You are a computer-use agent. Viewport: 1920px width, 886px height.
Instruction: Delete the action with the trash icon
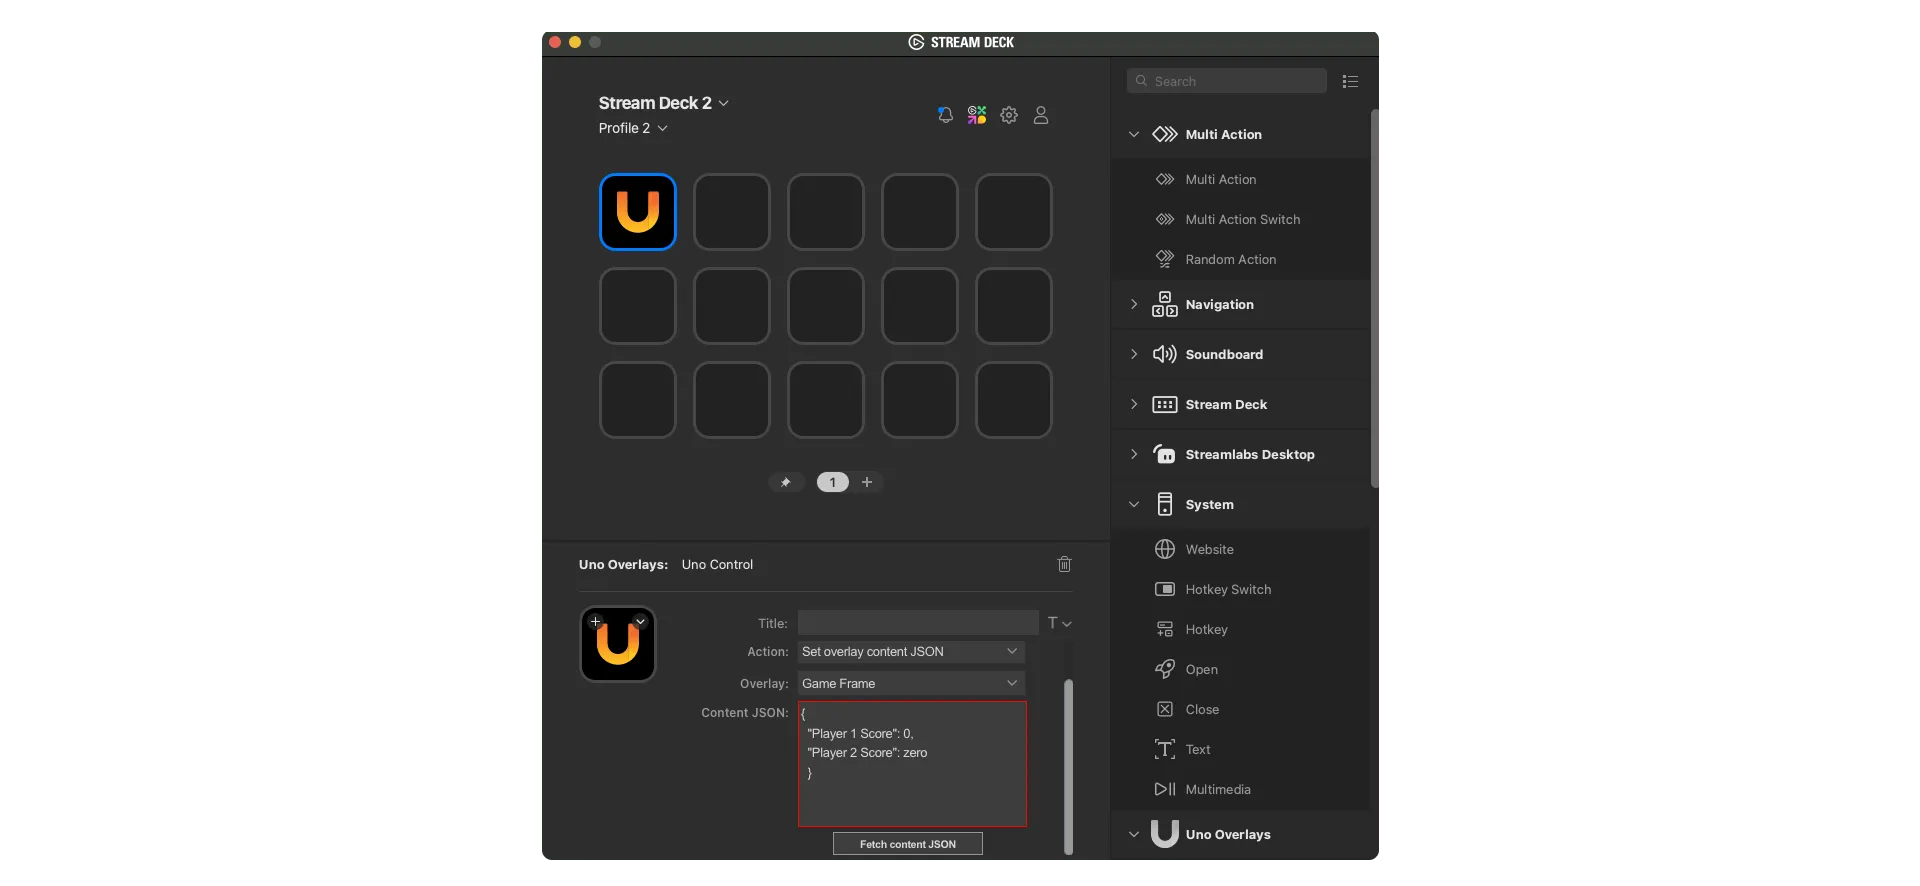tap(1064, 564)
